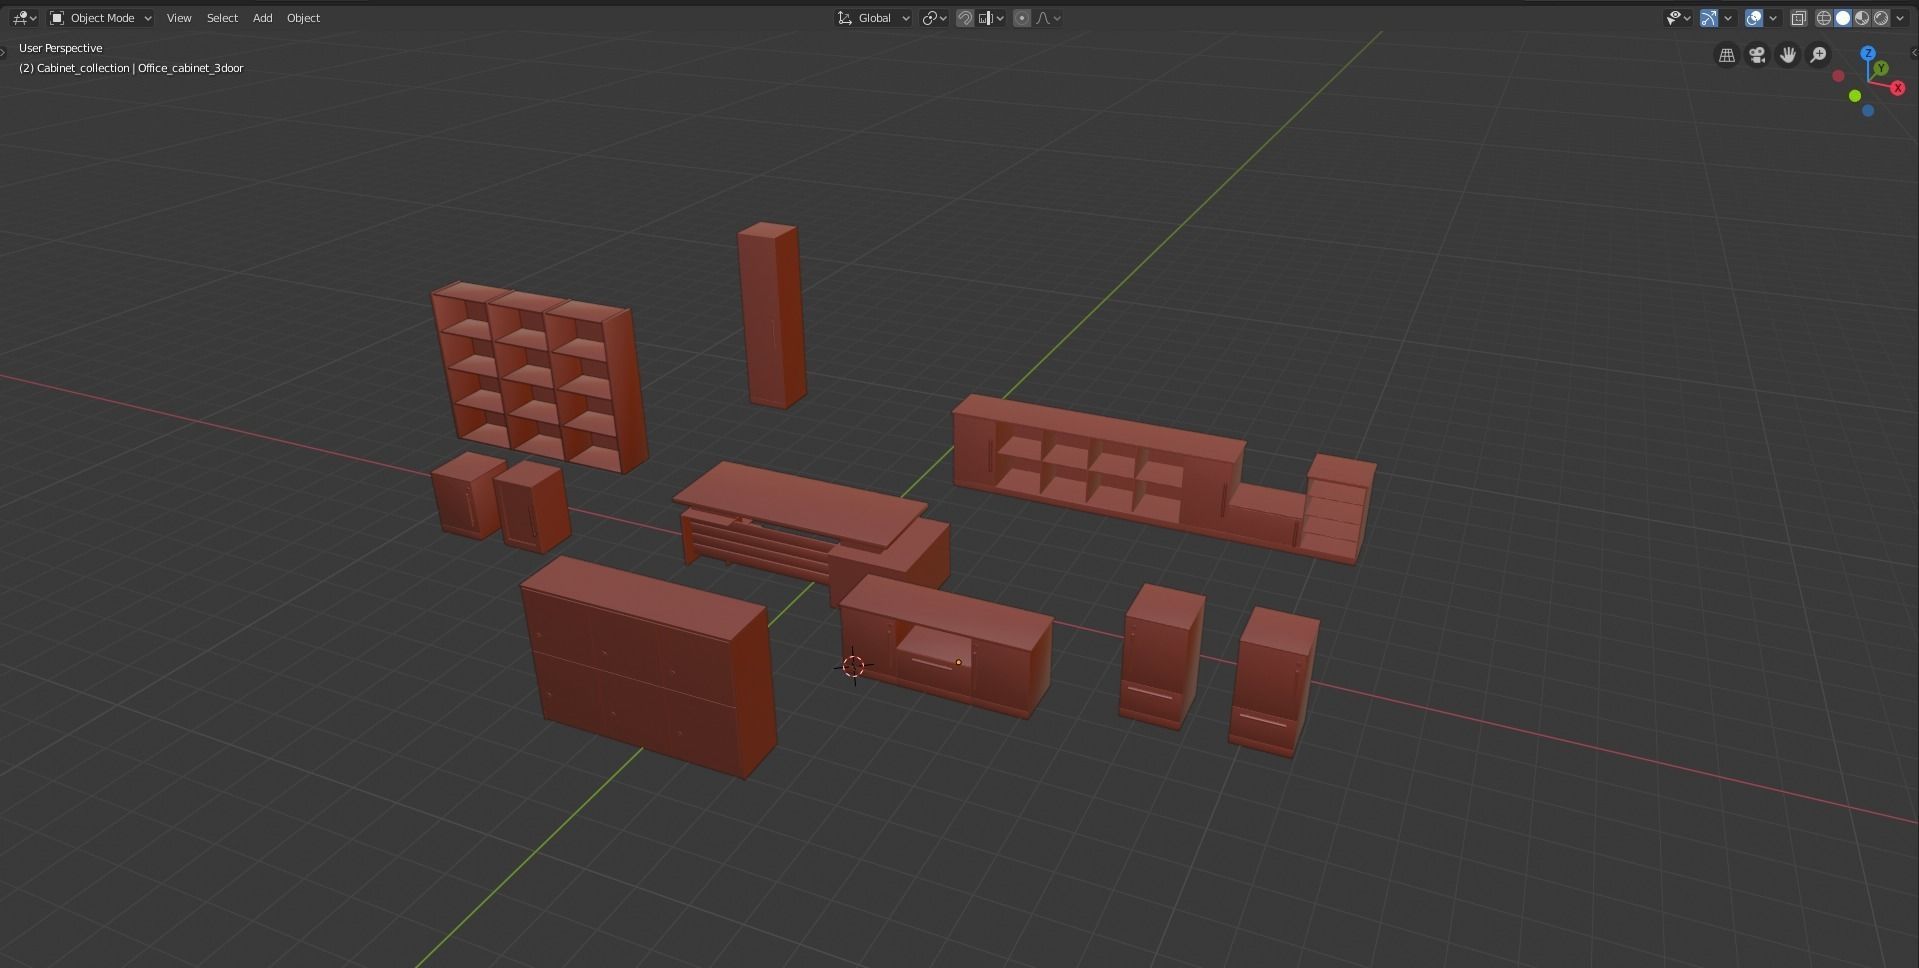Open the Global transform orientation dropdown
Viewport: 1919px width, 968px height.
tap(874, 18)
